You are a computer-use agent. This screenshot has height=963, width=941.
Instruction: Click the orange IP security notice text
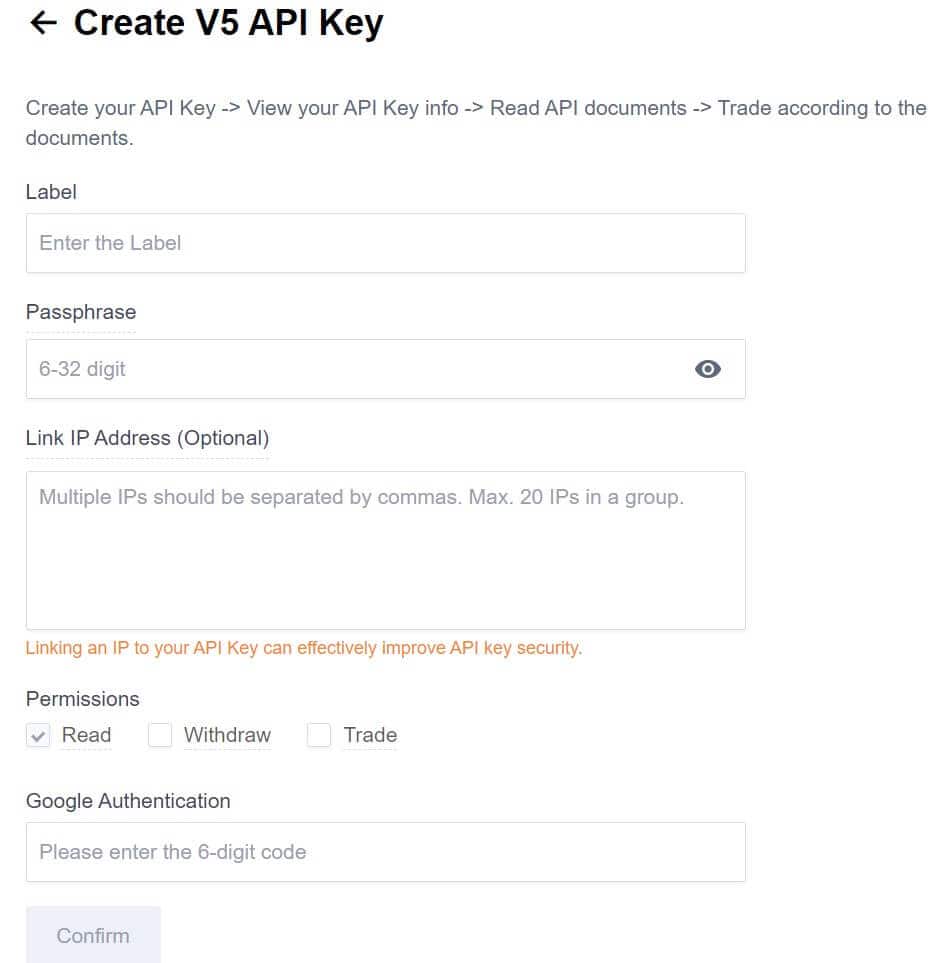pos(303,648)
